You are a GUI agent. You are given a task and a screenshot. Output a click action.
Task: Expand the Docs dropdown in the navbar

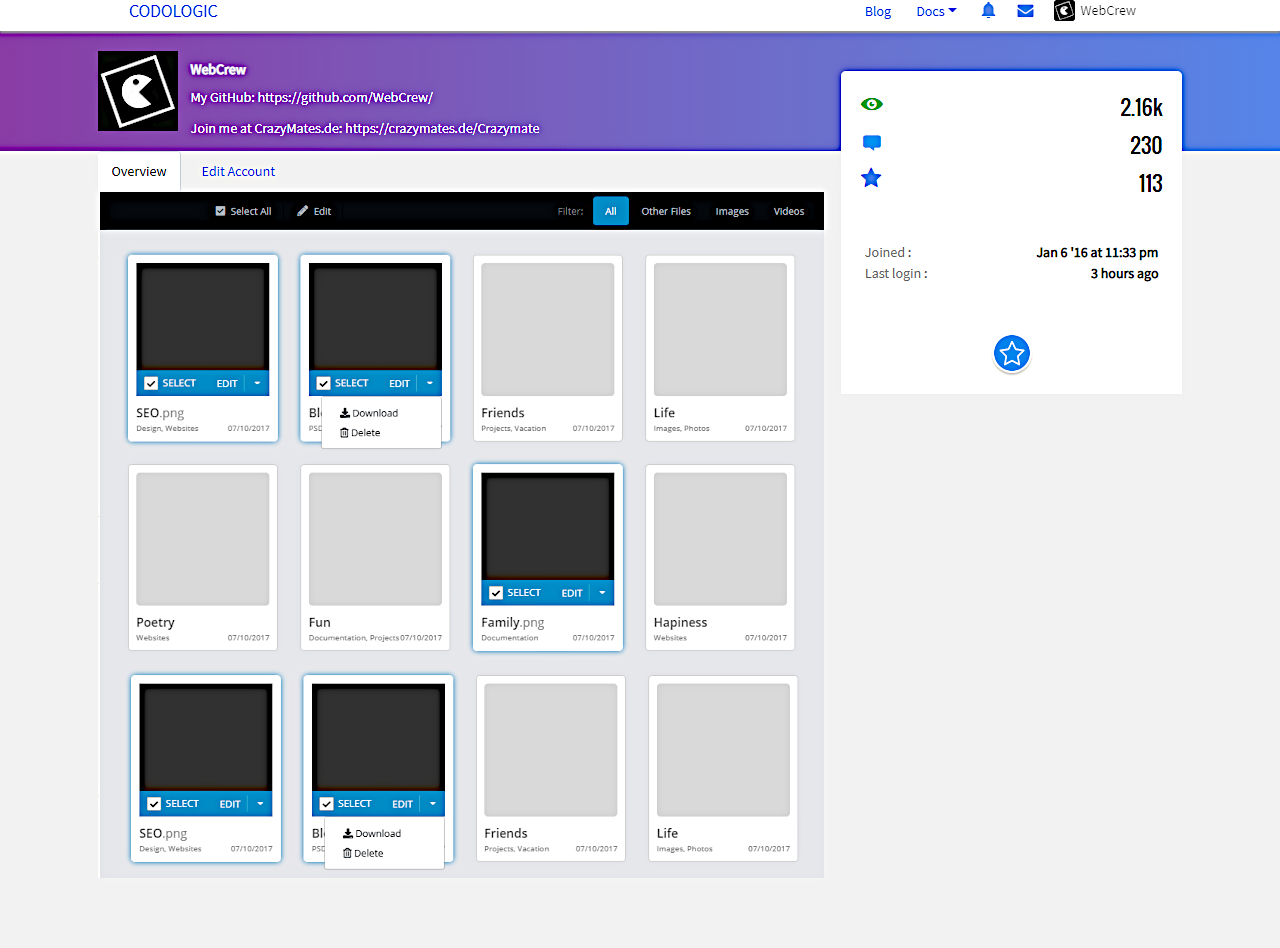pos(936,11)
